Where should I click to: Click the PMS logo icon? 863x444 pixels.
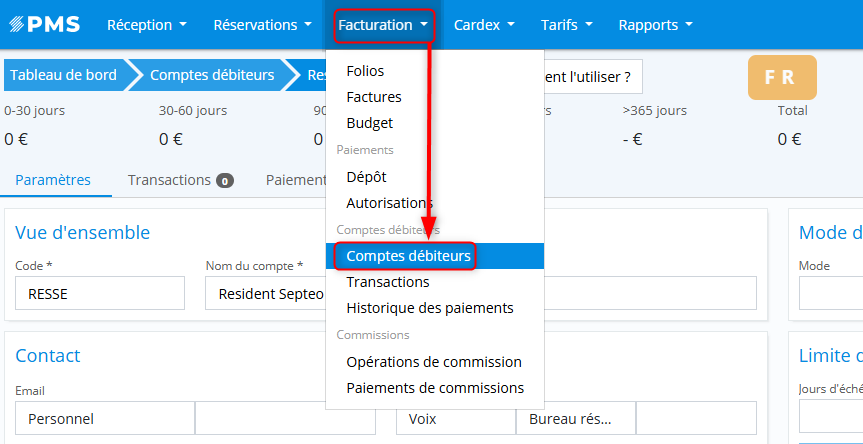tap(47, 24)
